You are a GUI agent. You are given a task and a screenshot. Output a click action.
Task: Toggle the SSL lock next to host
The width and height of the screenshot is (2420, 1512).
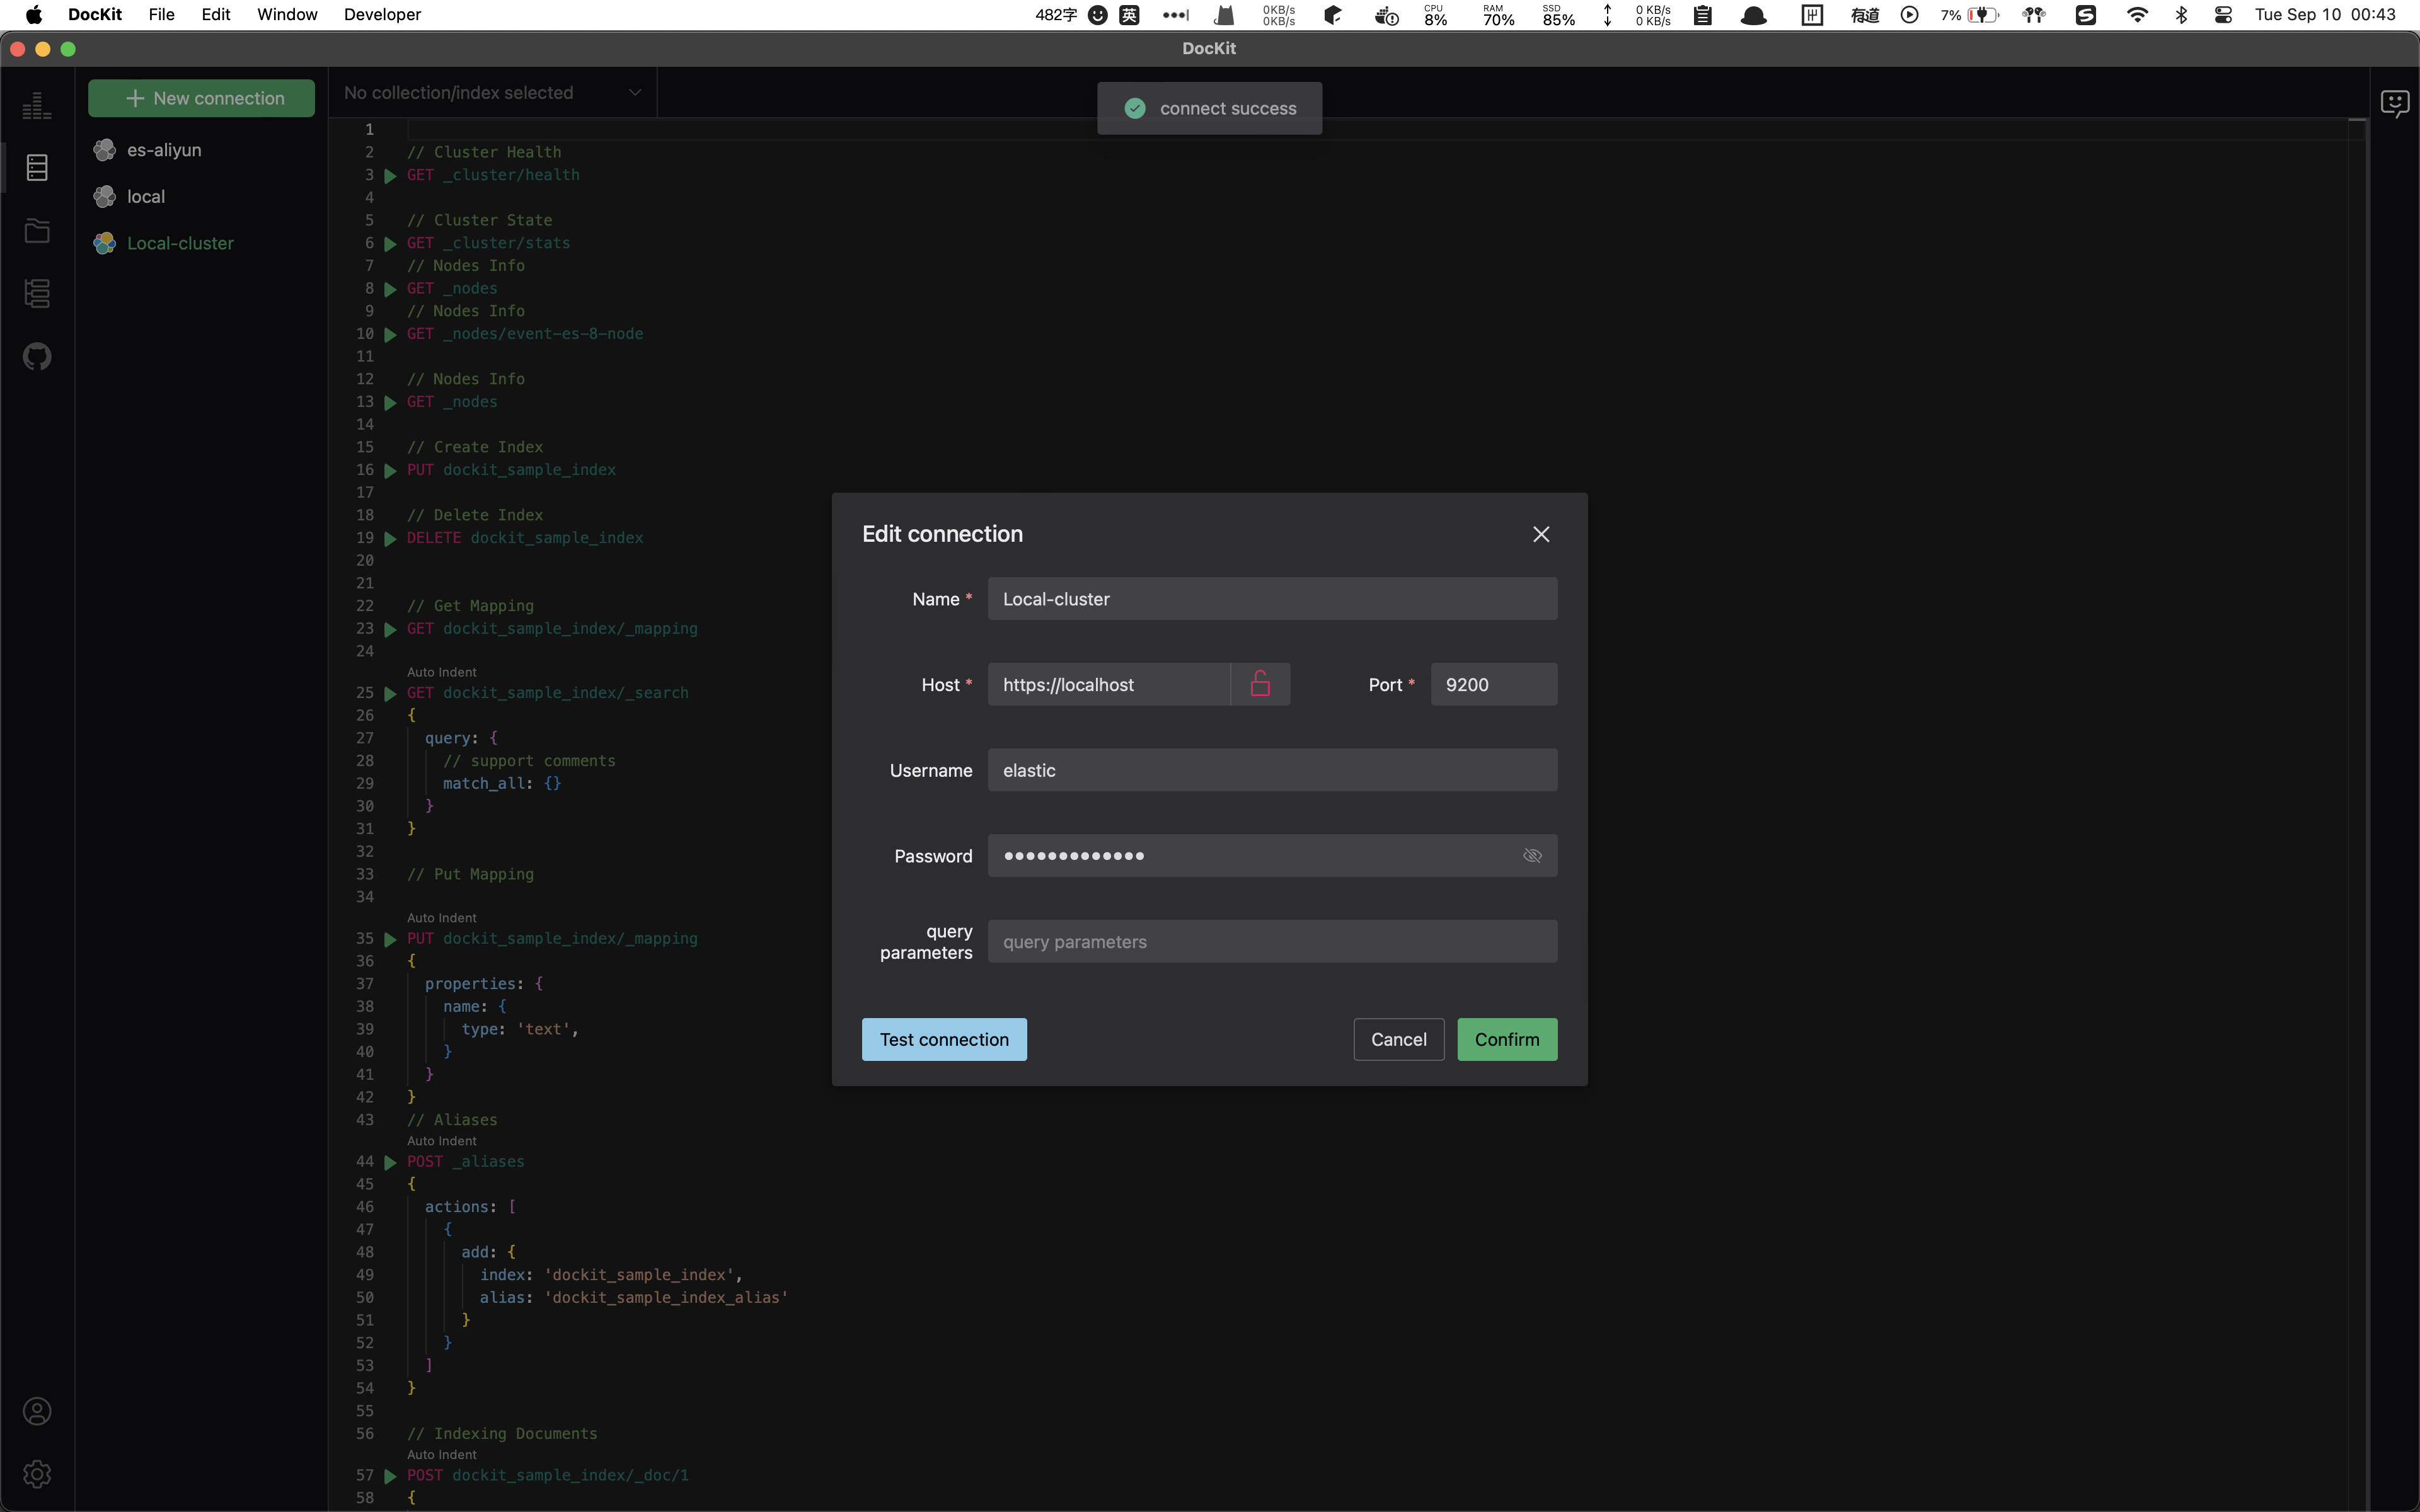(1260, 684)
